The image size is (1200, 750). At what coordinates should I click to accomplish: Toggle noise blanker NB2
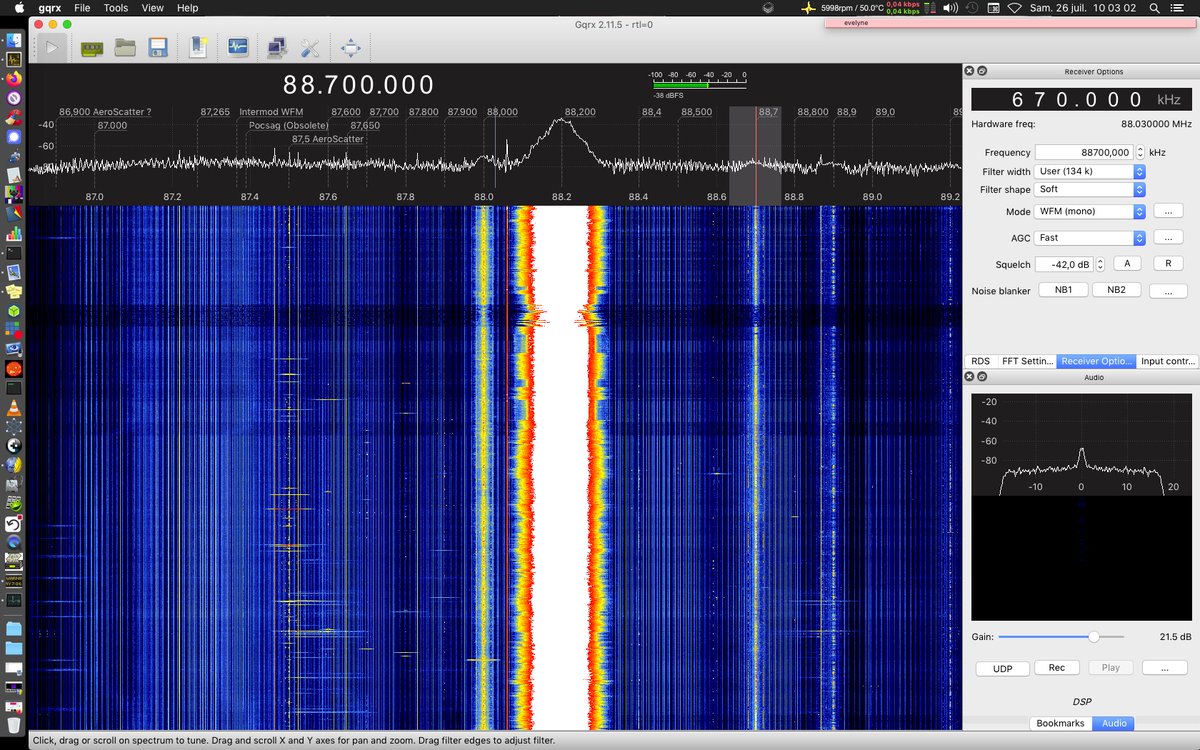1116,290
